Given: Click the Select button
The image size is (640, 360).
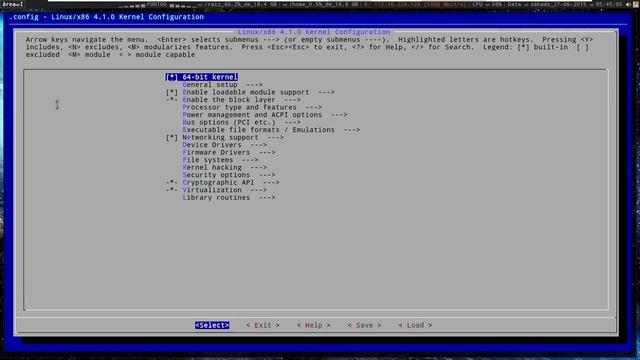Looking at the screenshot, I should 212,325.
